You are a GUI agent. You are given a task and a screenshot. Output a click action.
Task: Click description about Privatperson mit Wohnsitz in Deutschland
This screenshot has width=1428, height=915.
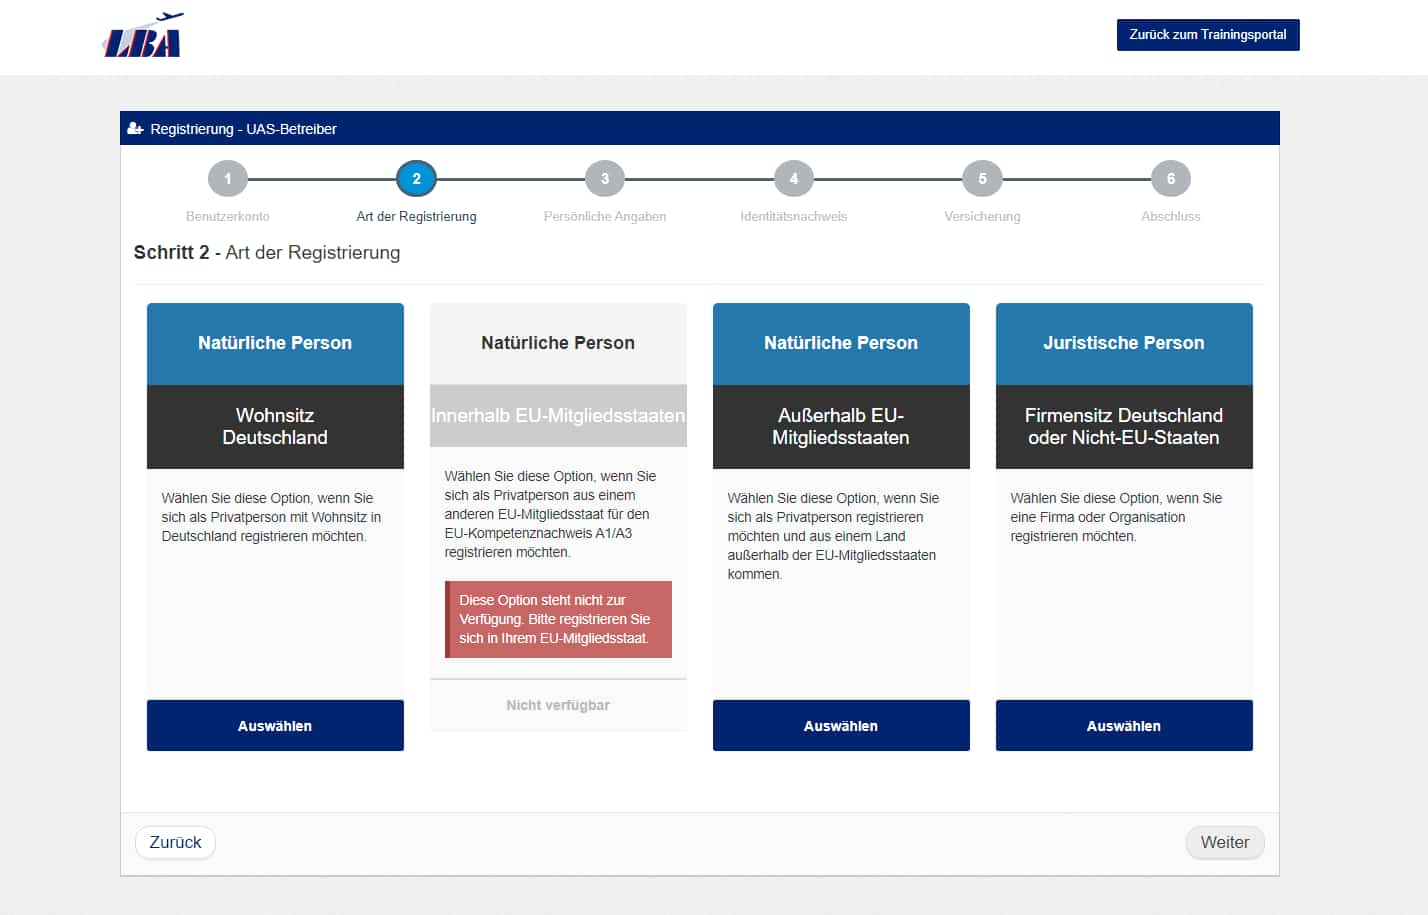click(271, 517)
